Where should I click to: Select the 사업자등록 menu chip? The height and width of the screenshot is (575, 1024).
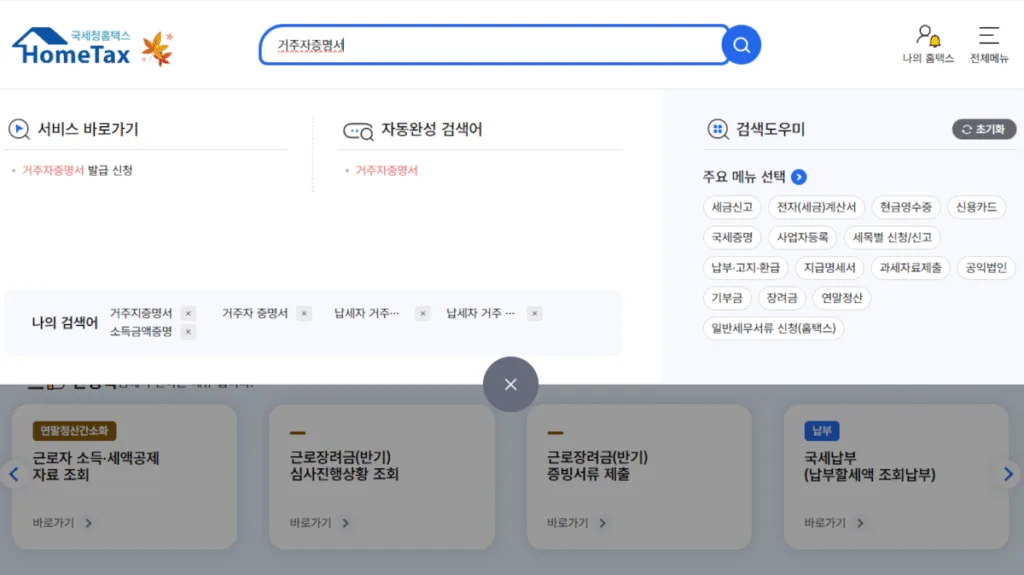(803, 238)
